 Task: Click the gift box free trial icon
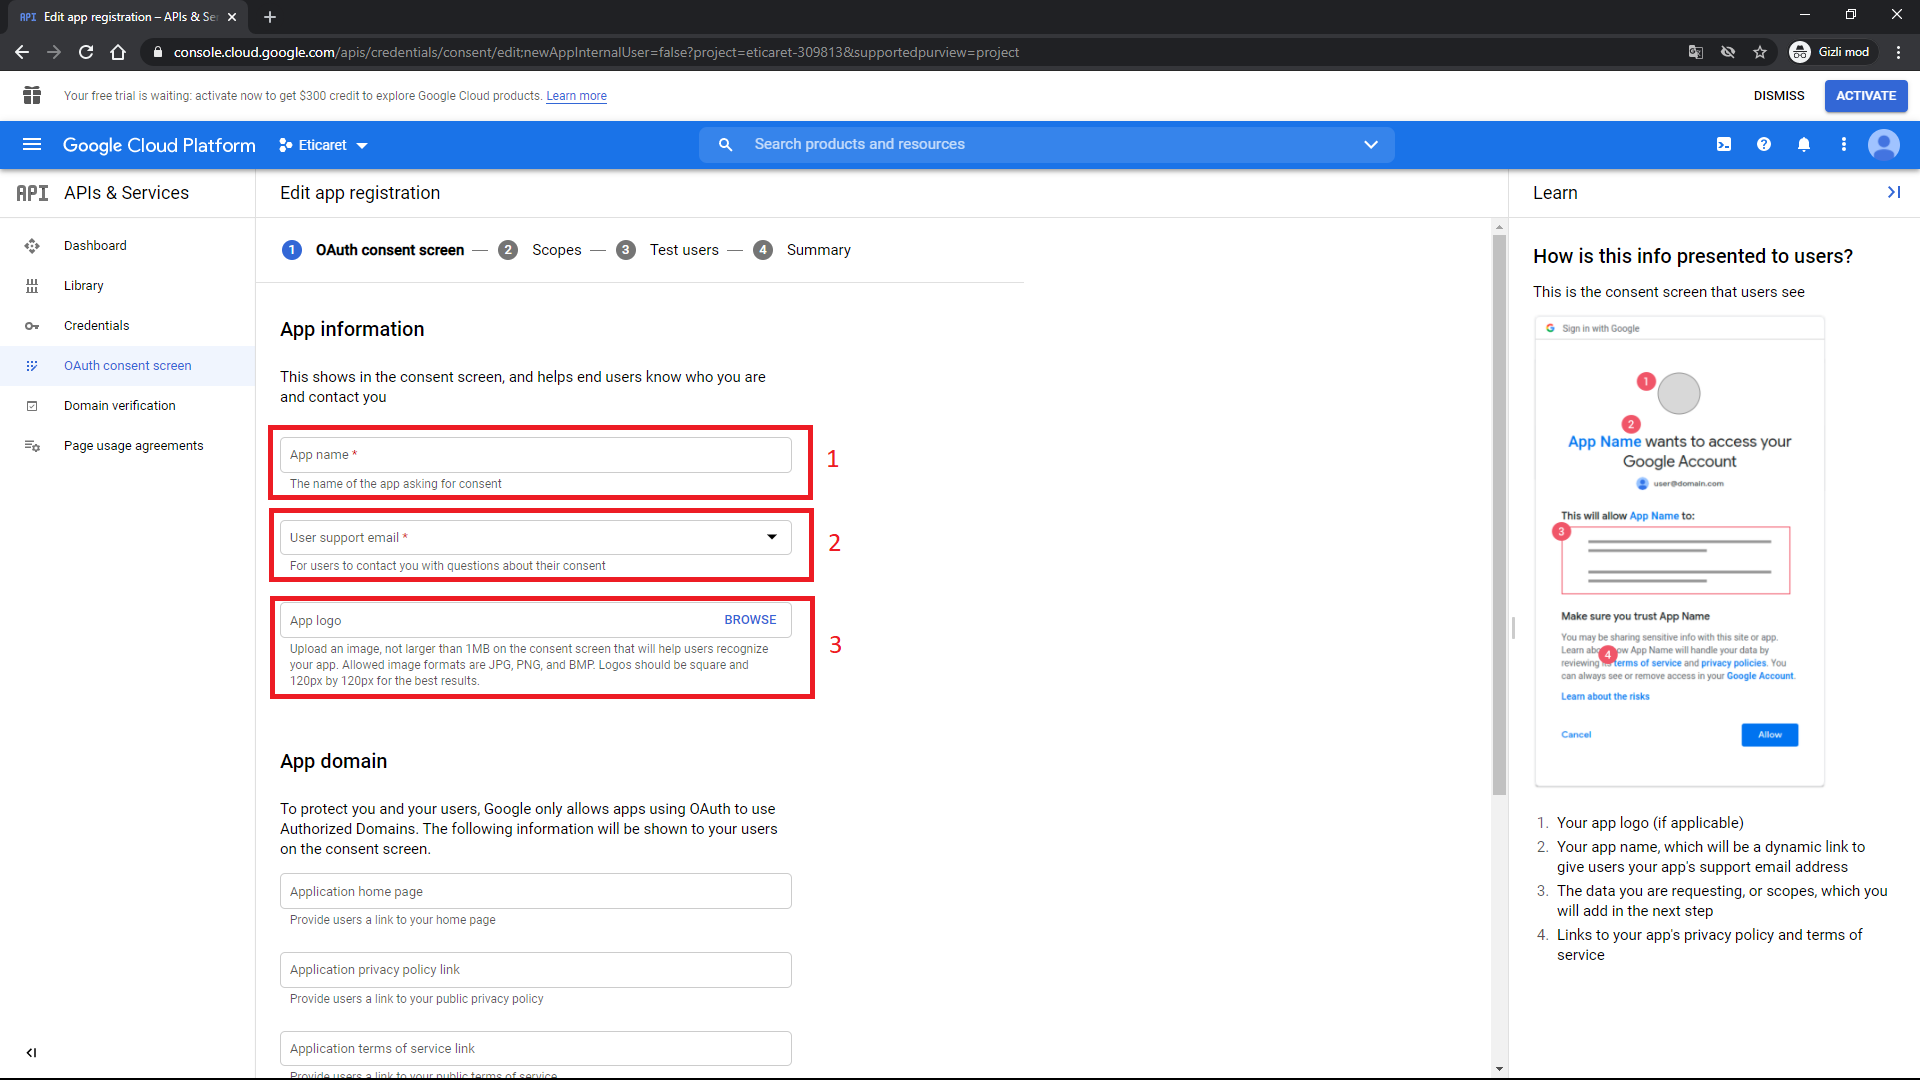pos(32,95)
